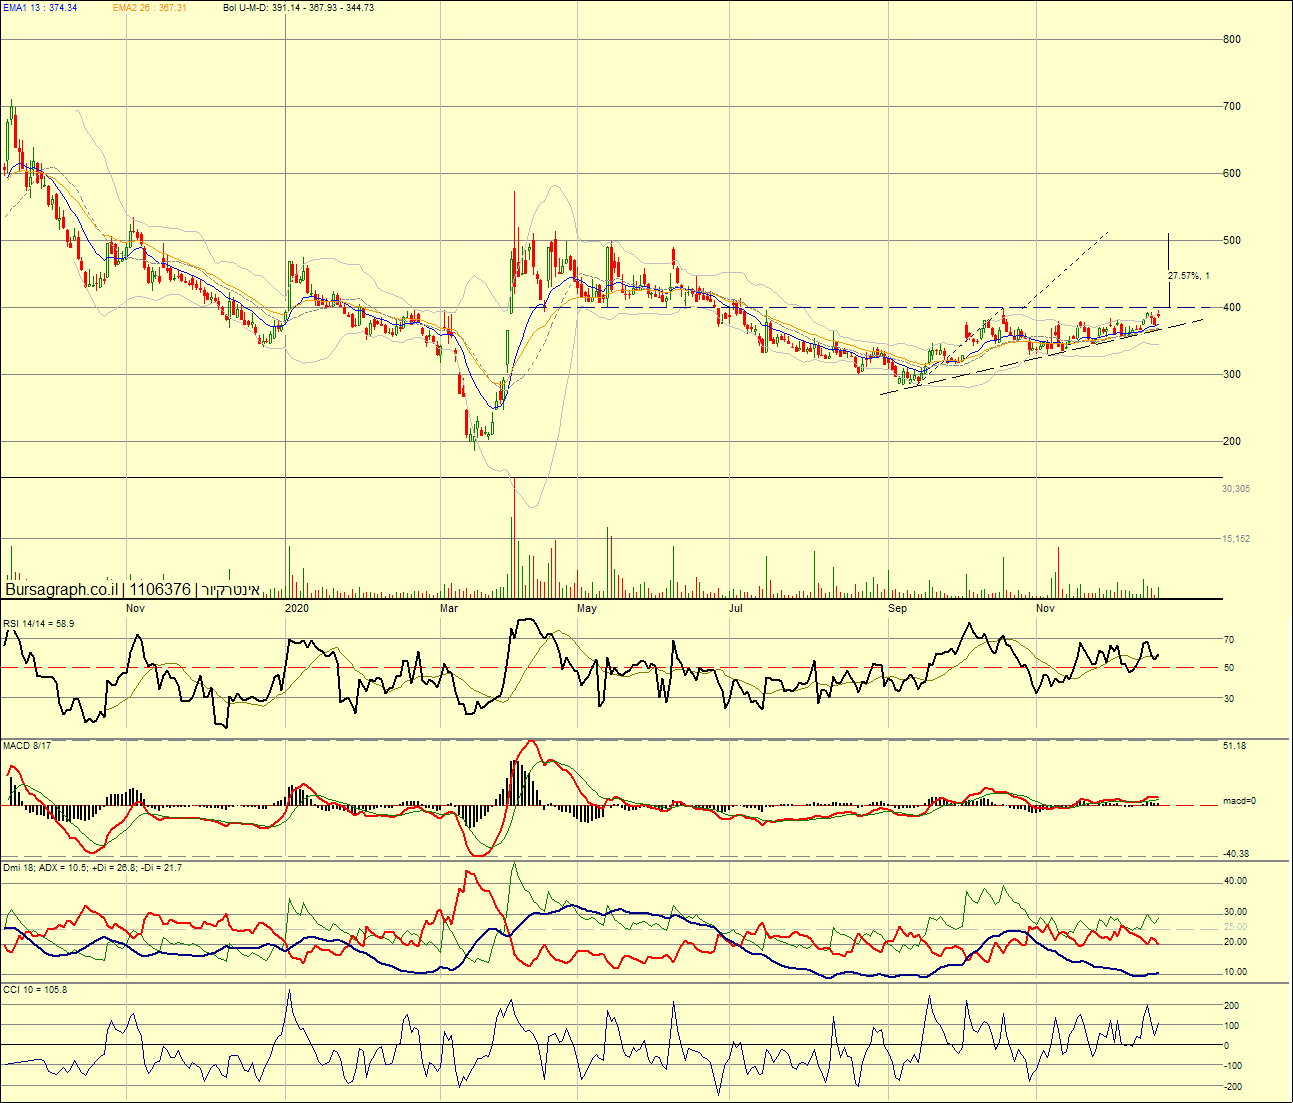Select the 30,305 volume axis label
The height and width of the screenshot is (1103, 1293).
(x=1236, y=489)
